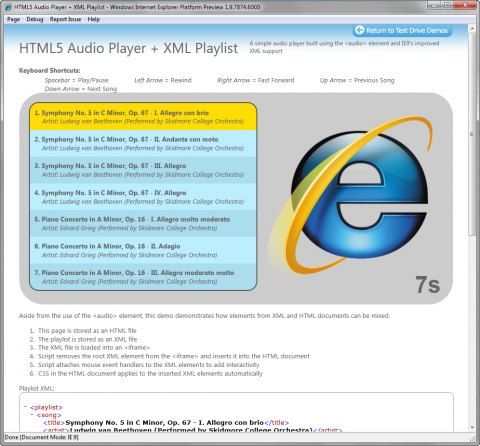Click the Right Arrow = Fast Forward text

(x=256, y=80)
